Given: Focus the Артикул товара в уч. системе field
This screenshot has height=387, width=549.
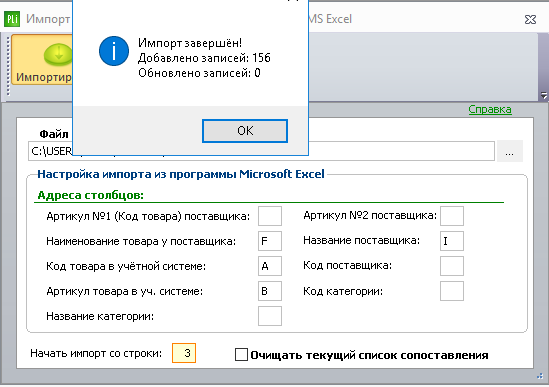Looking at the screenshot, I should [x=270, y=291].
